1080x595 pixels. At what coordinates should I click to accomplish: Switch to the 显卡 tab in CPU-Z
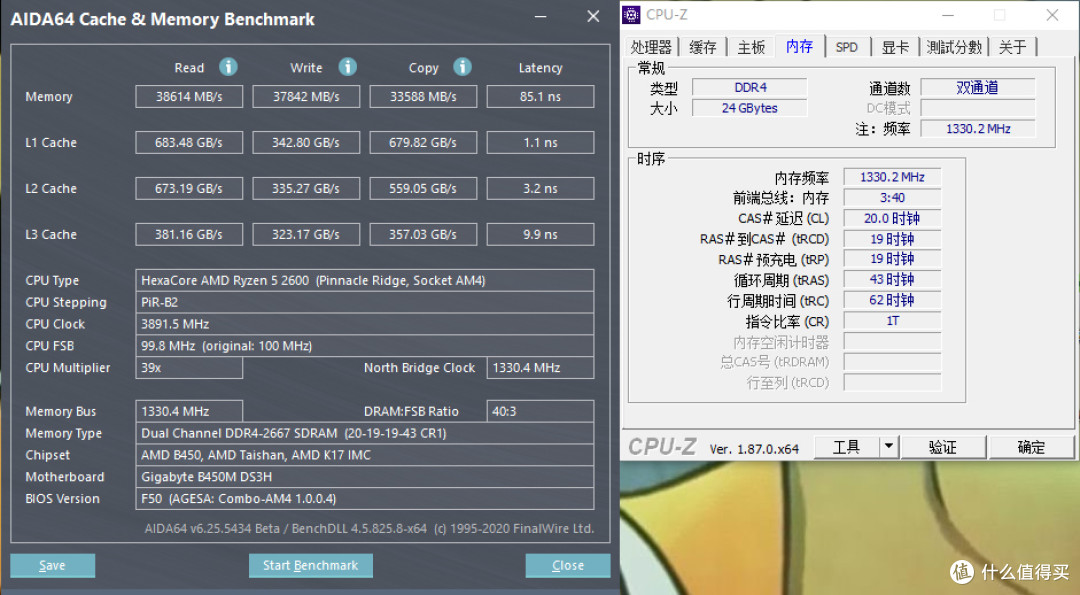pos(895,47)
